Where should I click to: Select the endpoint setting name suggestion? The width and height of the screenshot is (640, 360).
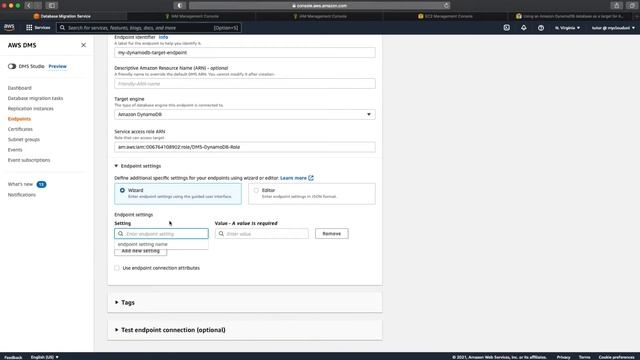tap(161, 244)
